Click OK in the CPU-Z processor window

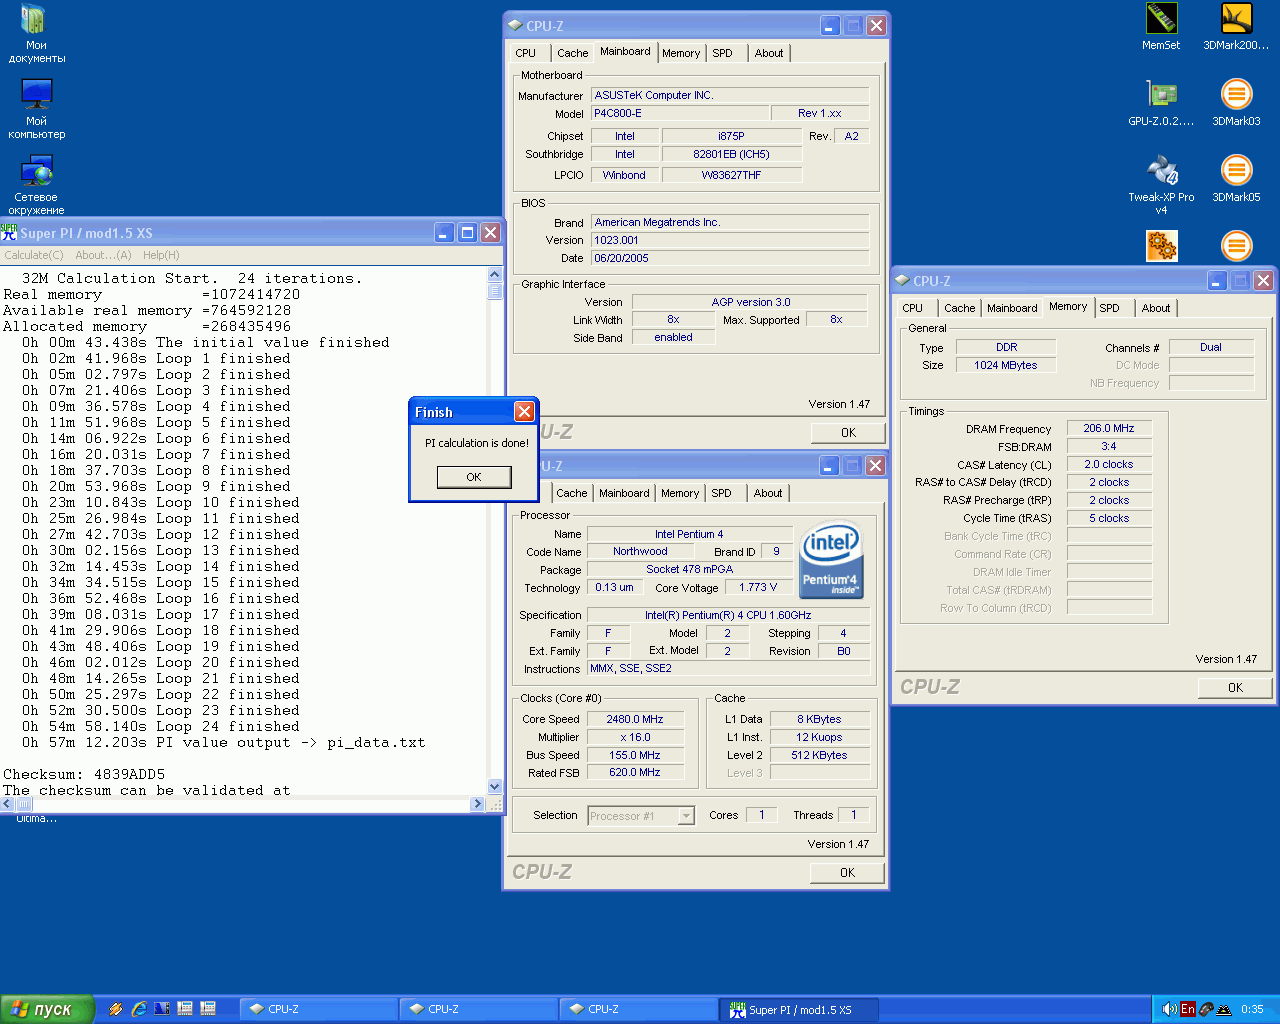tap(847, 872)
